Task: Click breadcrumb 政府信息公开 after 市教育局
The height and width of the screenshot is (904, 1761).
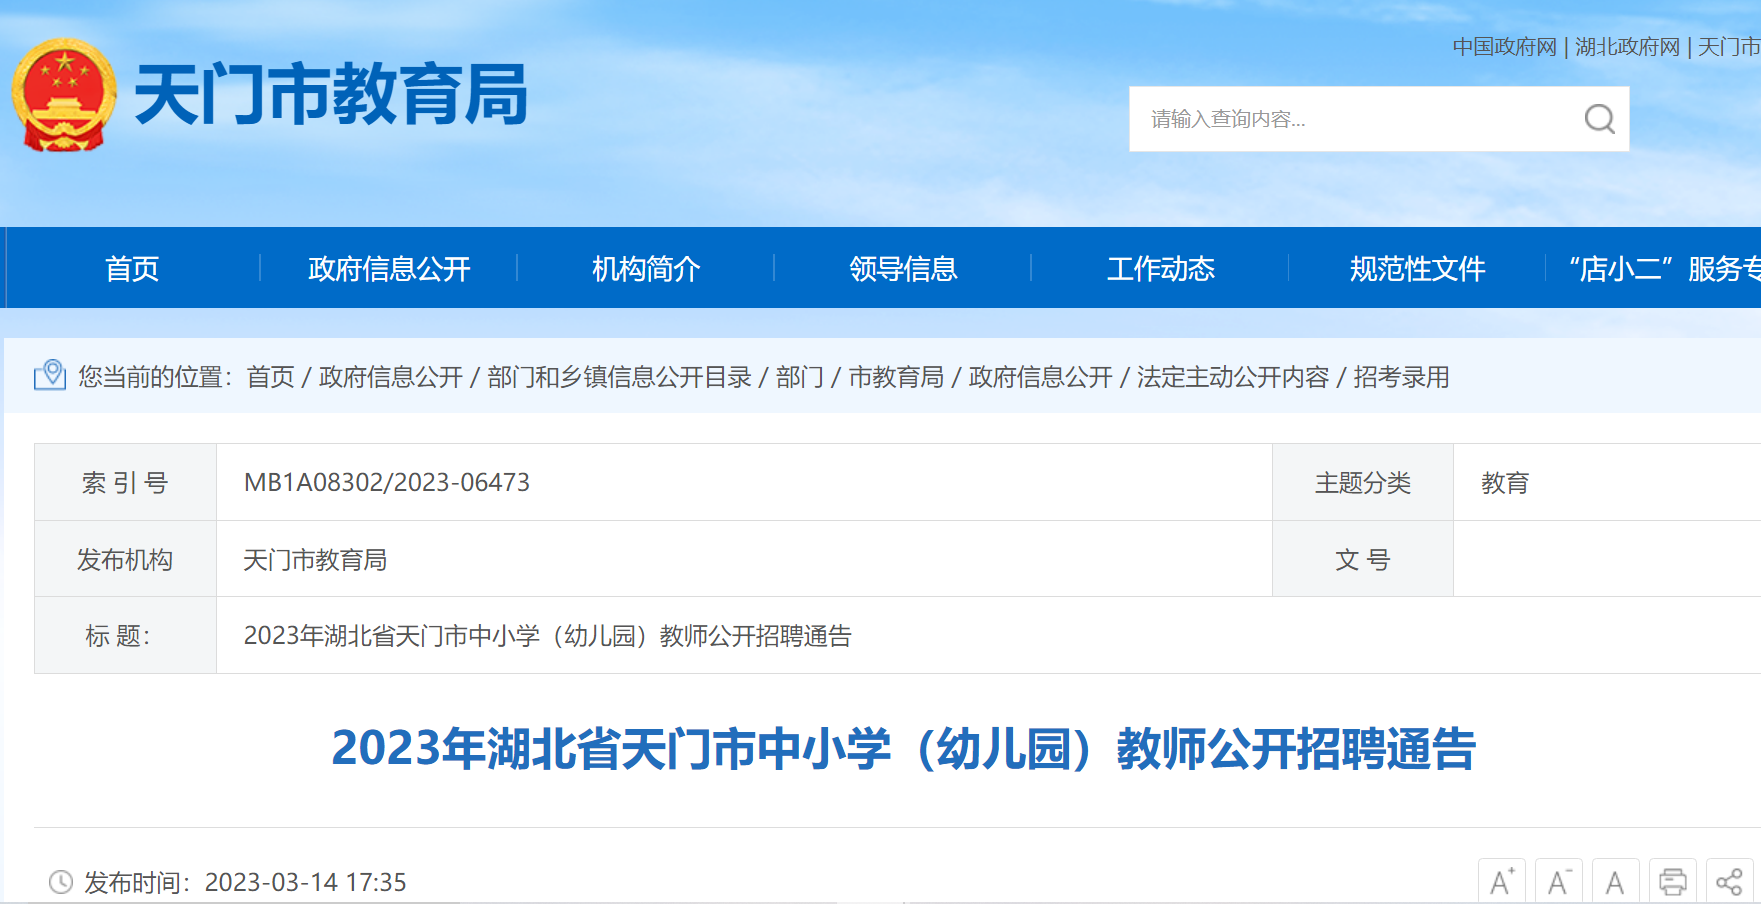Action: coord(1041,377)
